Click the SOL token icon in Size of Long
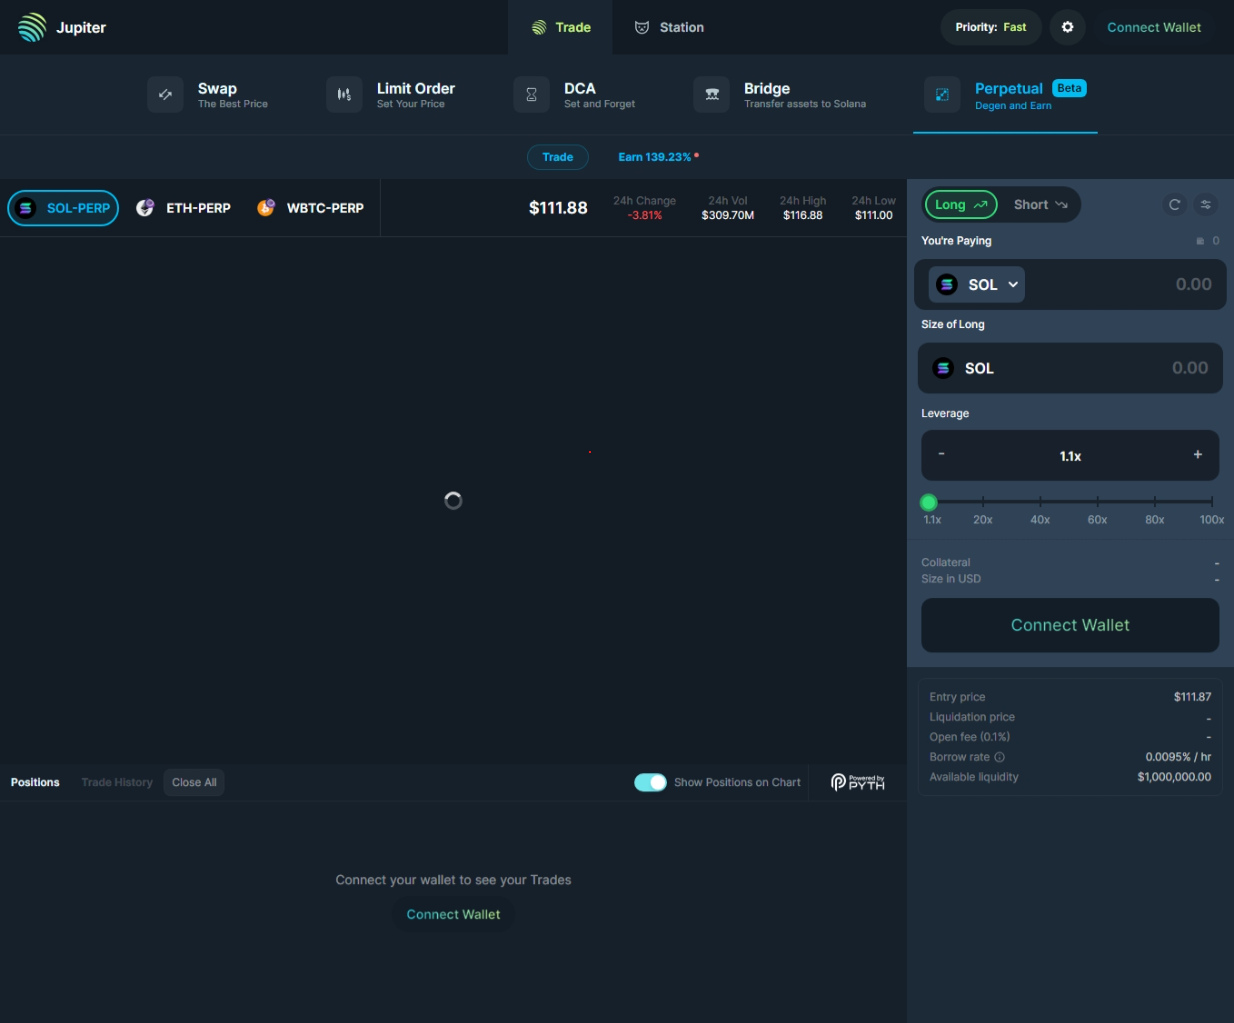Viewport: 1234px width, 1023px height. 943,368
